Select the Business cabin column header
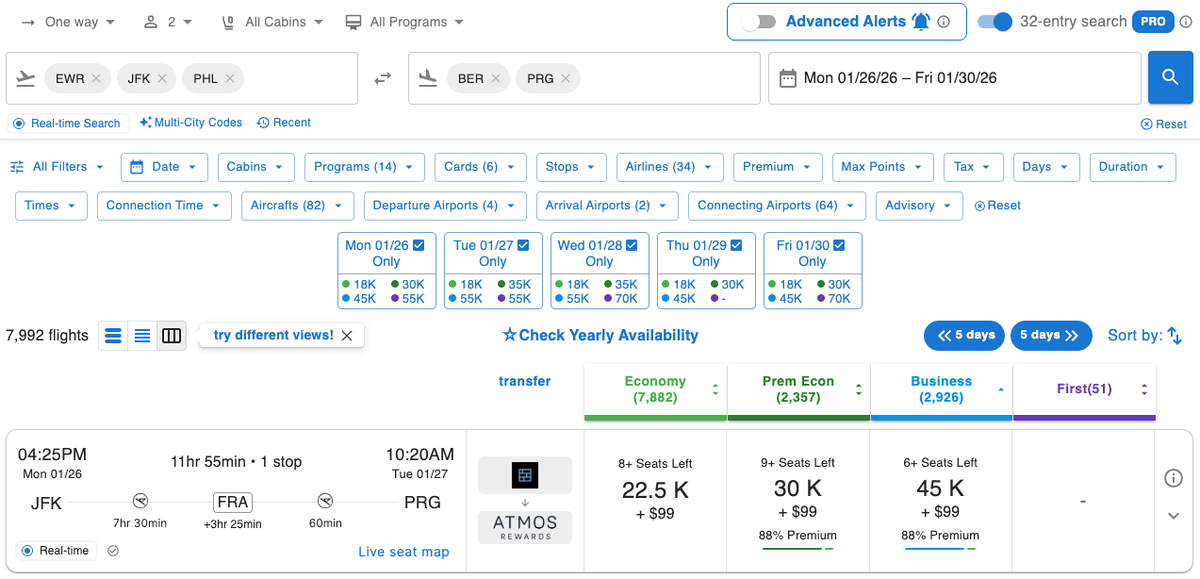 click(940, 388)
